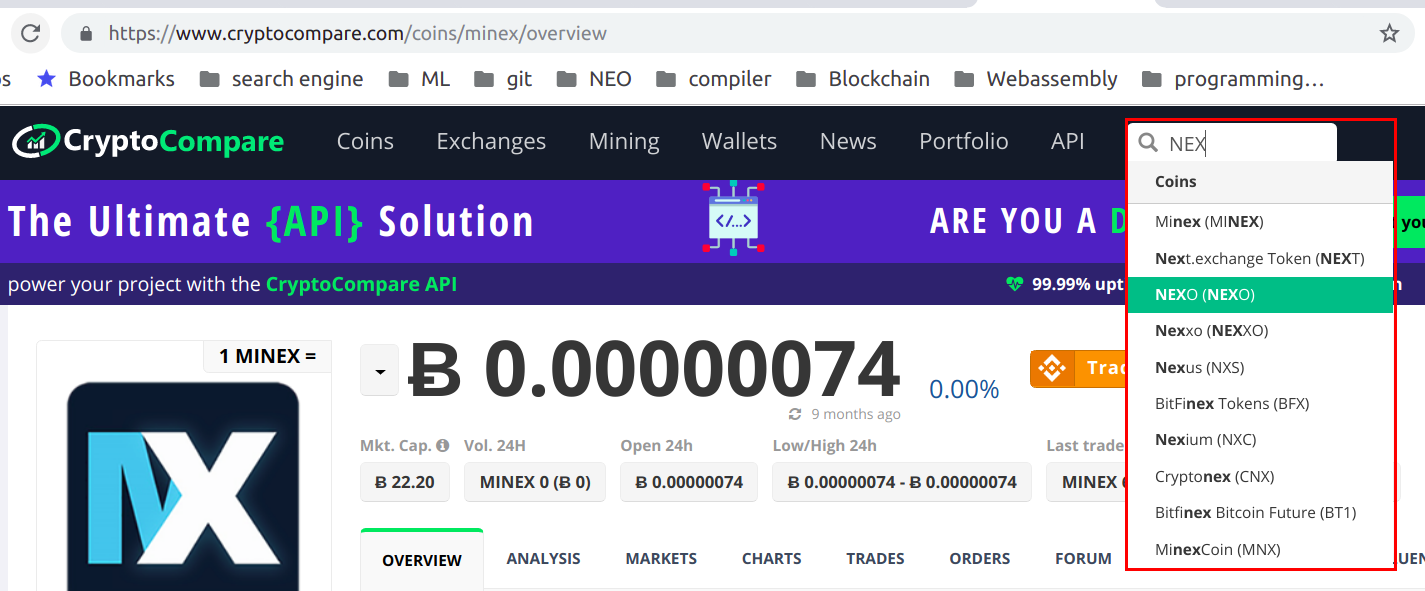Open the Wallets menu

tap(739, 142)
